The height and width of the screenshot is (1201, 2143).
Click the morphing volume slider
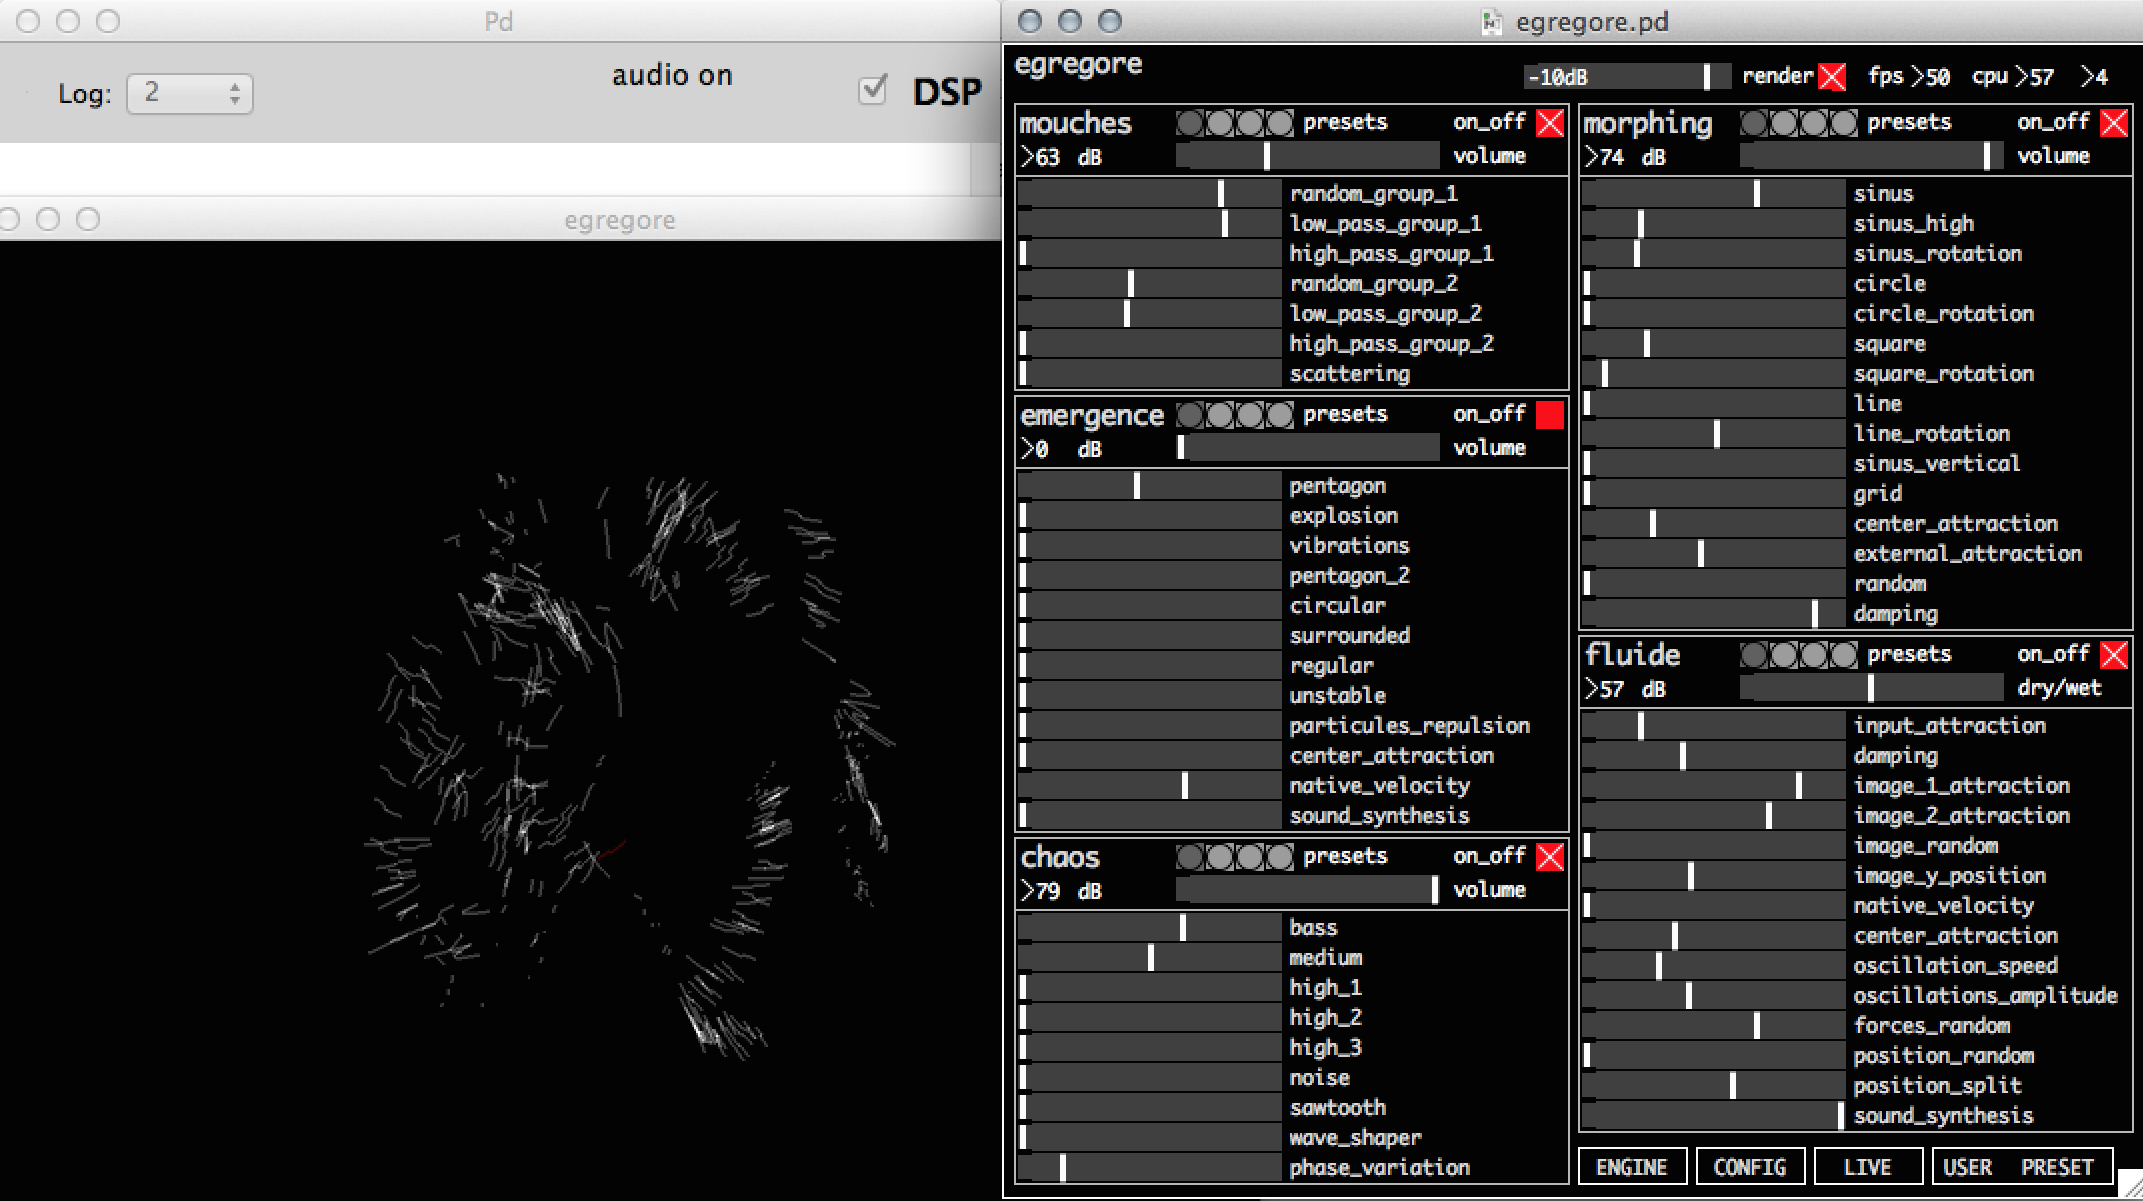tap(1870, 156)
